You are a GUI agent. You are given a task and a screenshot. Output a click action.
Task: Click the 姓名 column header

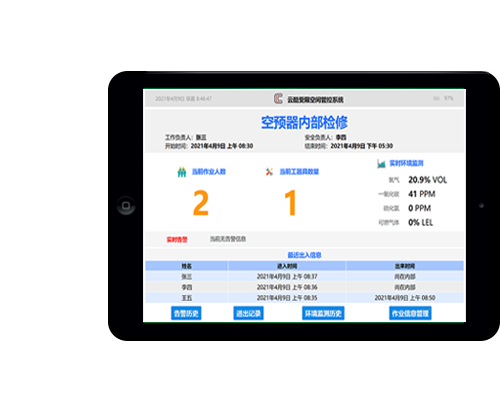187,266
